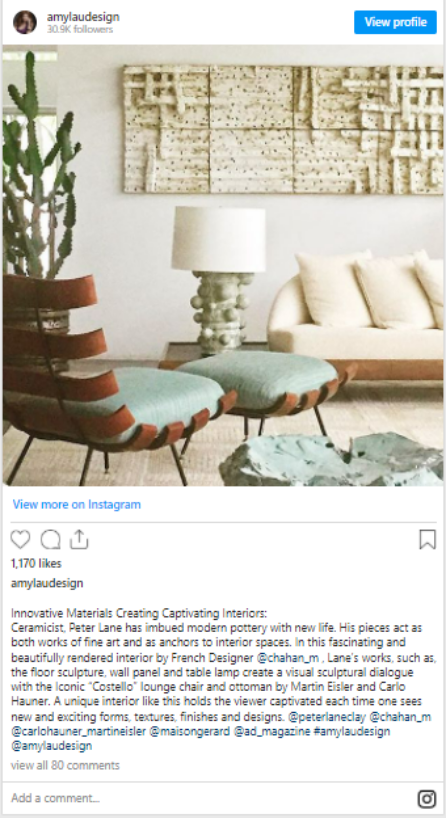Open the amylaudesign username in the header
Image resolution: width=446 pixels, height=818 pixels.
pyautogui.click(x=83, y=17)
